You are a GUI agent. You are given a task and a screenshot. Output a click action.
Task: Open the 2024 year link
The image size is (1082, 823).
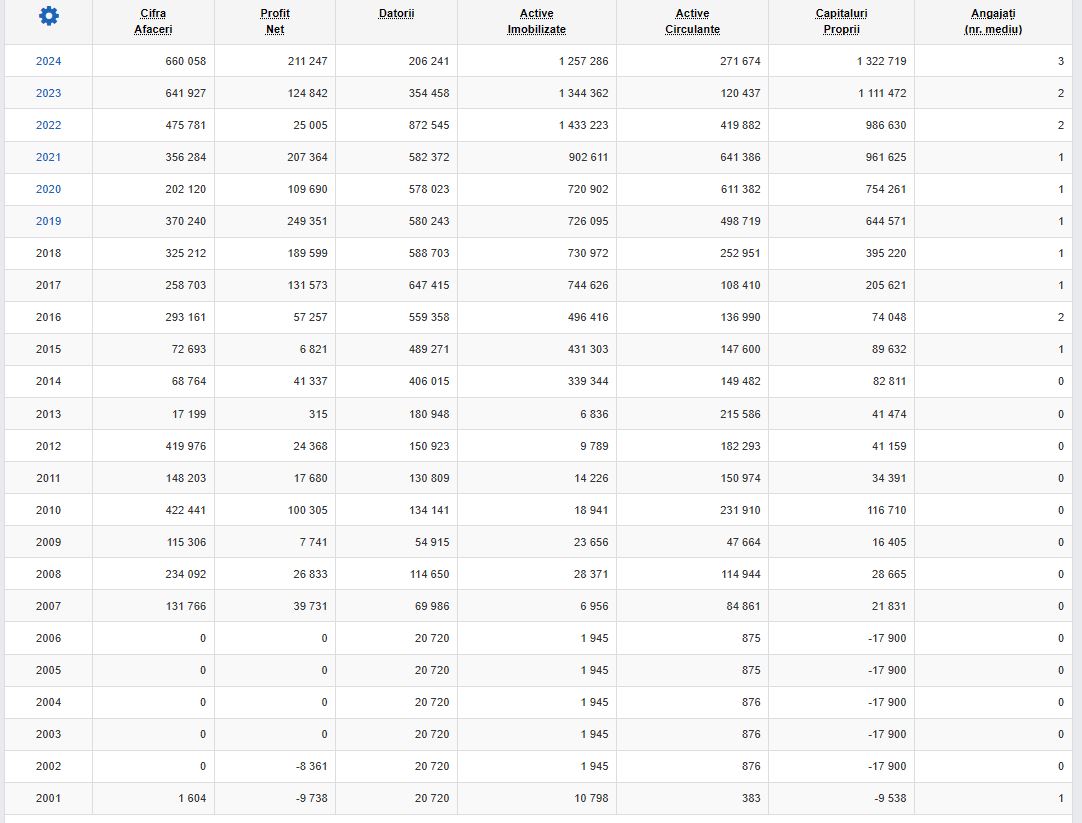[x=48, y=61]
